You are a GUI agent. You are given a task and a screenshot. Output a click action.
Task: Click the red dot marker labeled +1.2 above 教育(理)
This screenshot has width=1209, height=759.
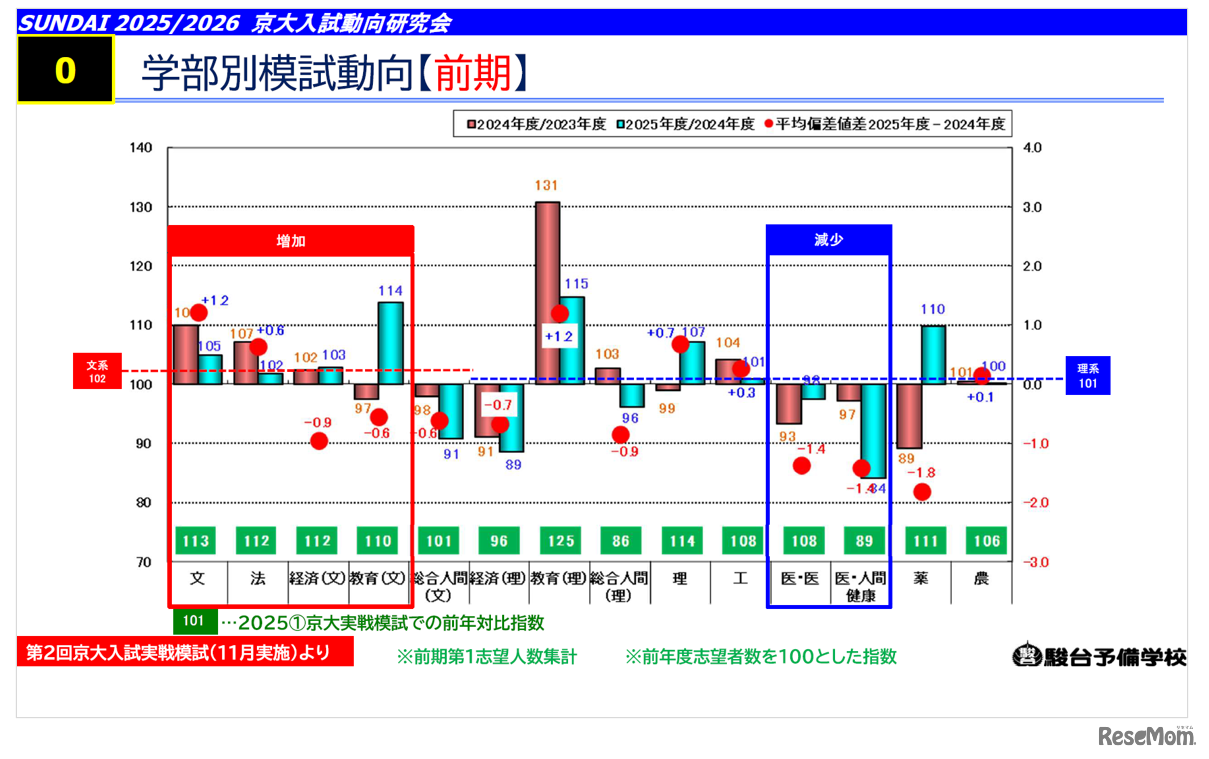560,312
